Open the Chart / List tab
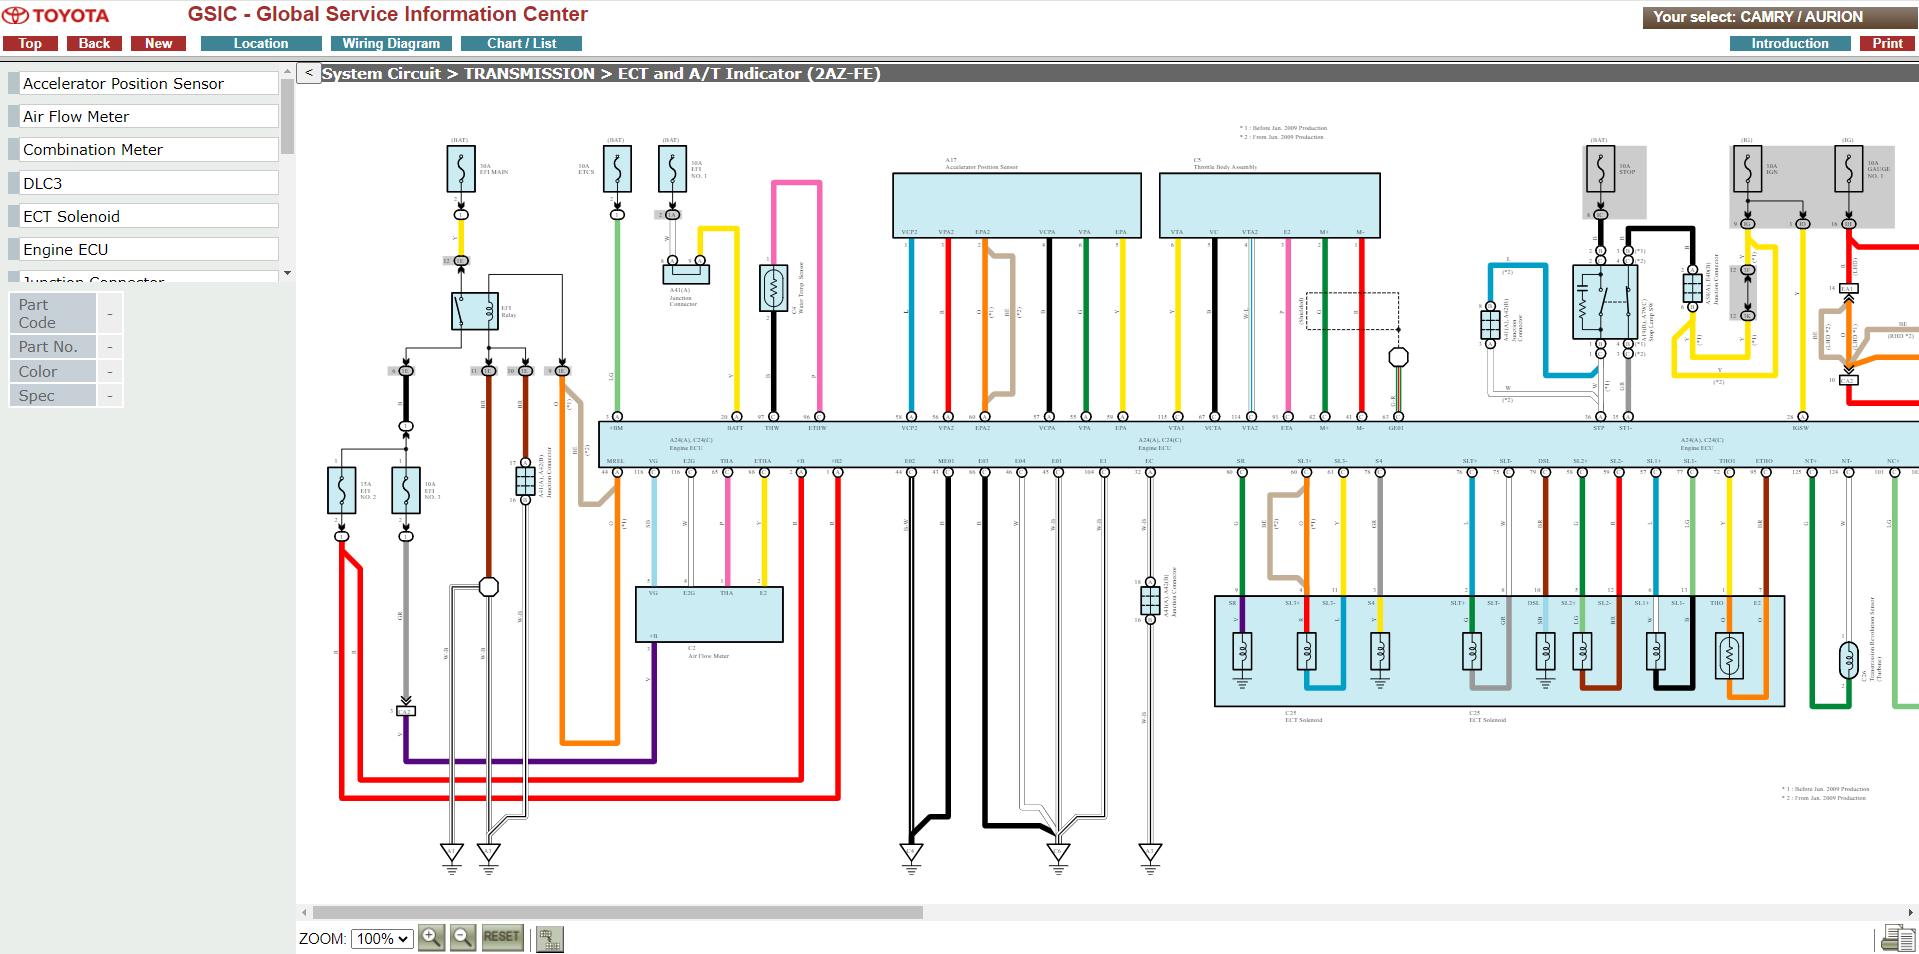Image resolution: width=1919 pixels, height=954 pixels. (x=521, y=44)
